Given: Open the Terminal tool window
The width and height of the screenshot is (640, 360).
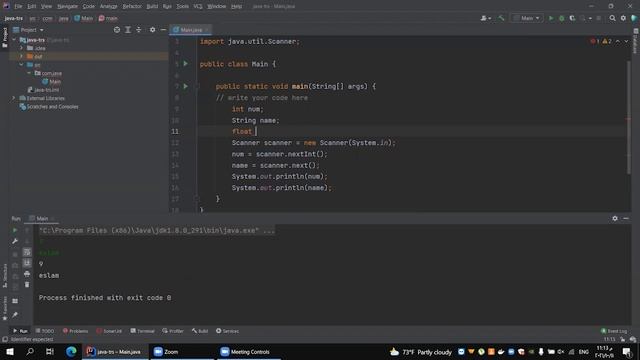Looking at the screenshot, I should (142, 331).
